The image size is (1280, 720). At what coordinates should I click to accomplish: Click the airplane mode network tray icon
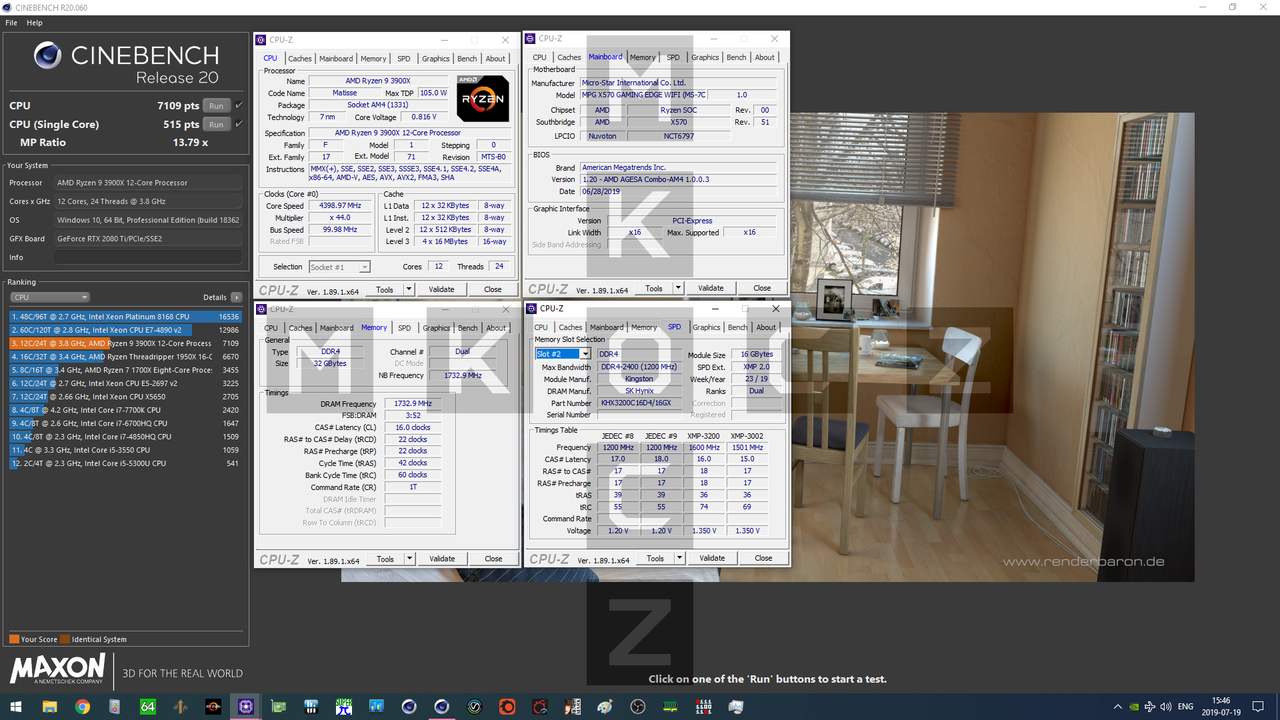tap(1151, 706)
